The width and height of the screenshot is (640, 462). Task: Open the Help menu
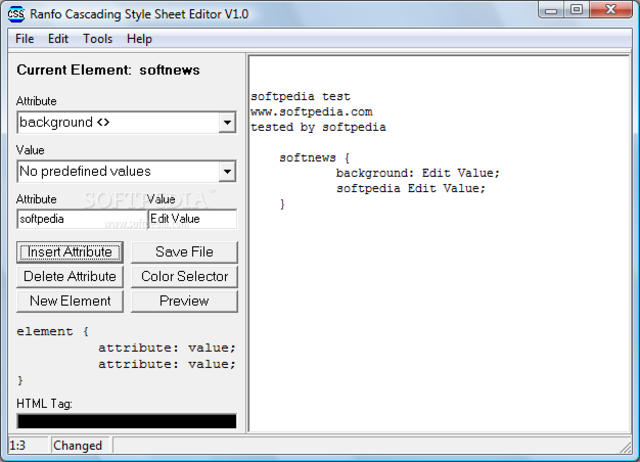pos(139,39)
